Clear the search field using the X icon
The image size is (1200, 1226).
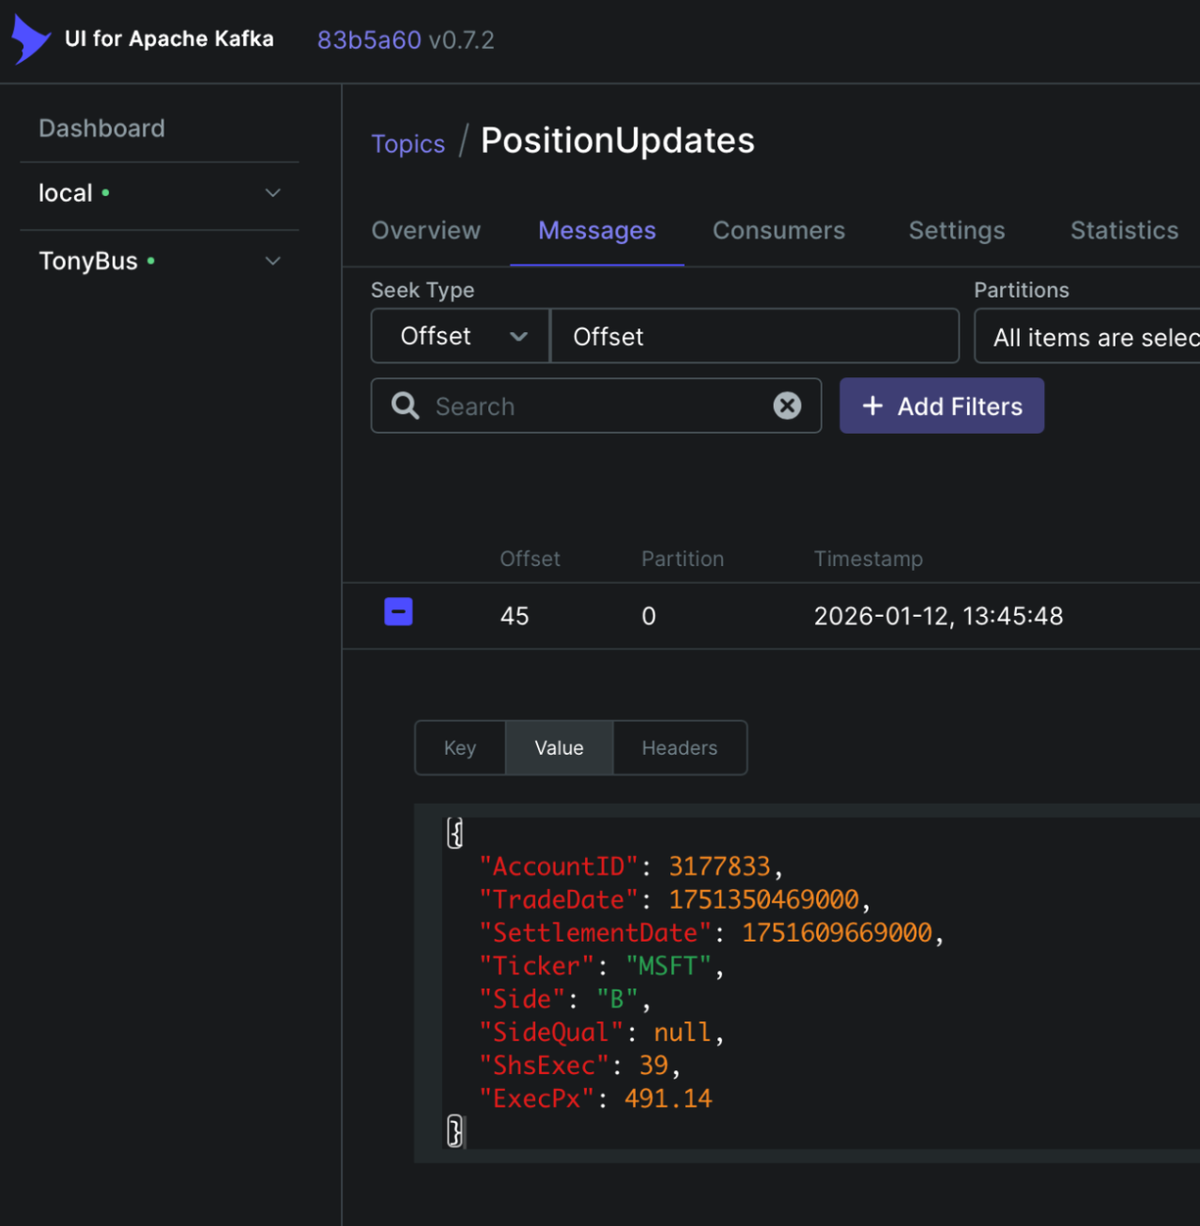[x=788, y=405]
